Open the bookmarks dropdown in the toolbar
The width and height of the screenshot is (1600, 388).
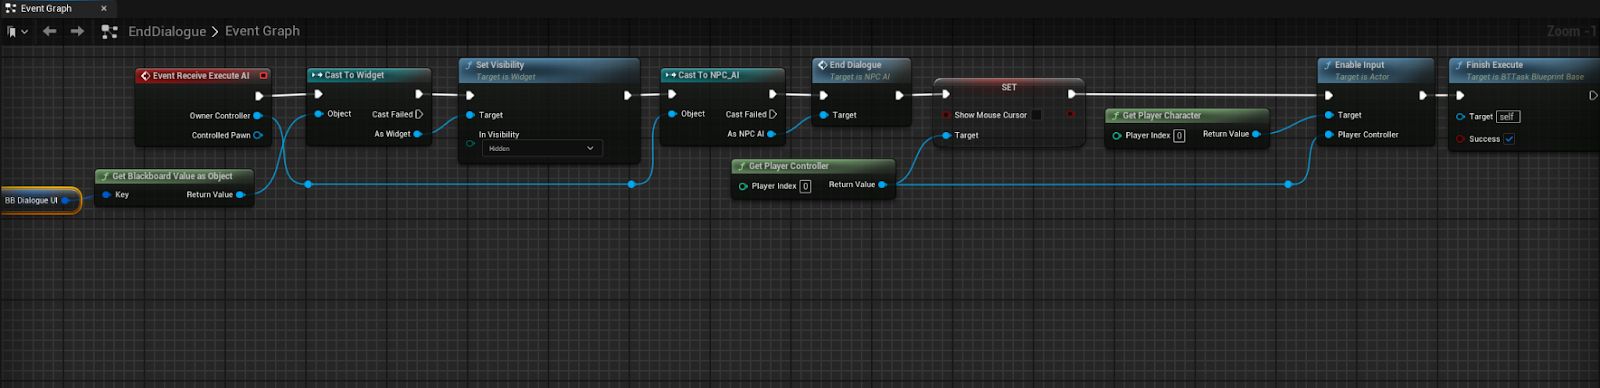(17, 31)
